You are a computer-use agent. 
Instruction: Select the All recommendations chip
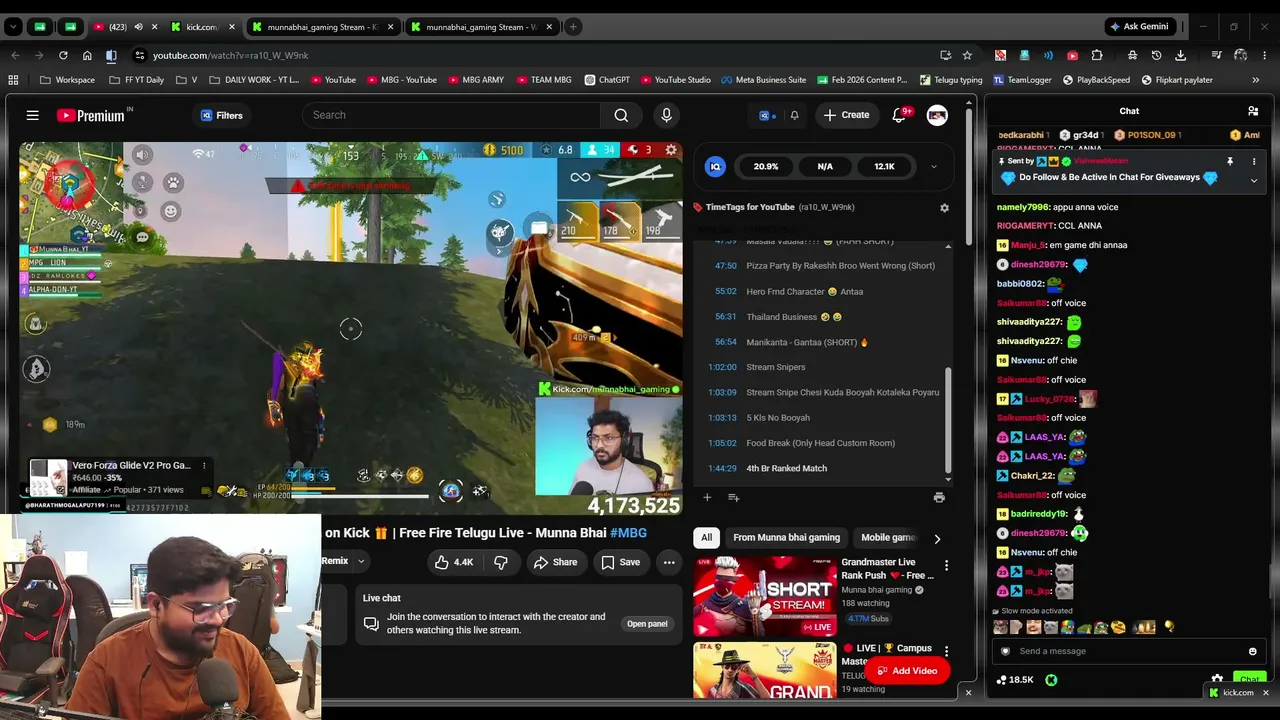706,538
